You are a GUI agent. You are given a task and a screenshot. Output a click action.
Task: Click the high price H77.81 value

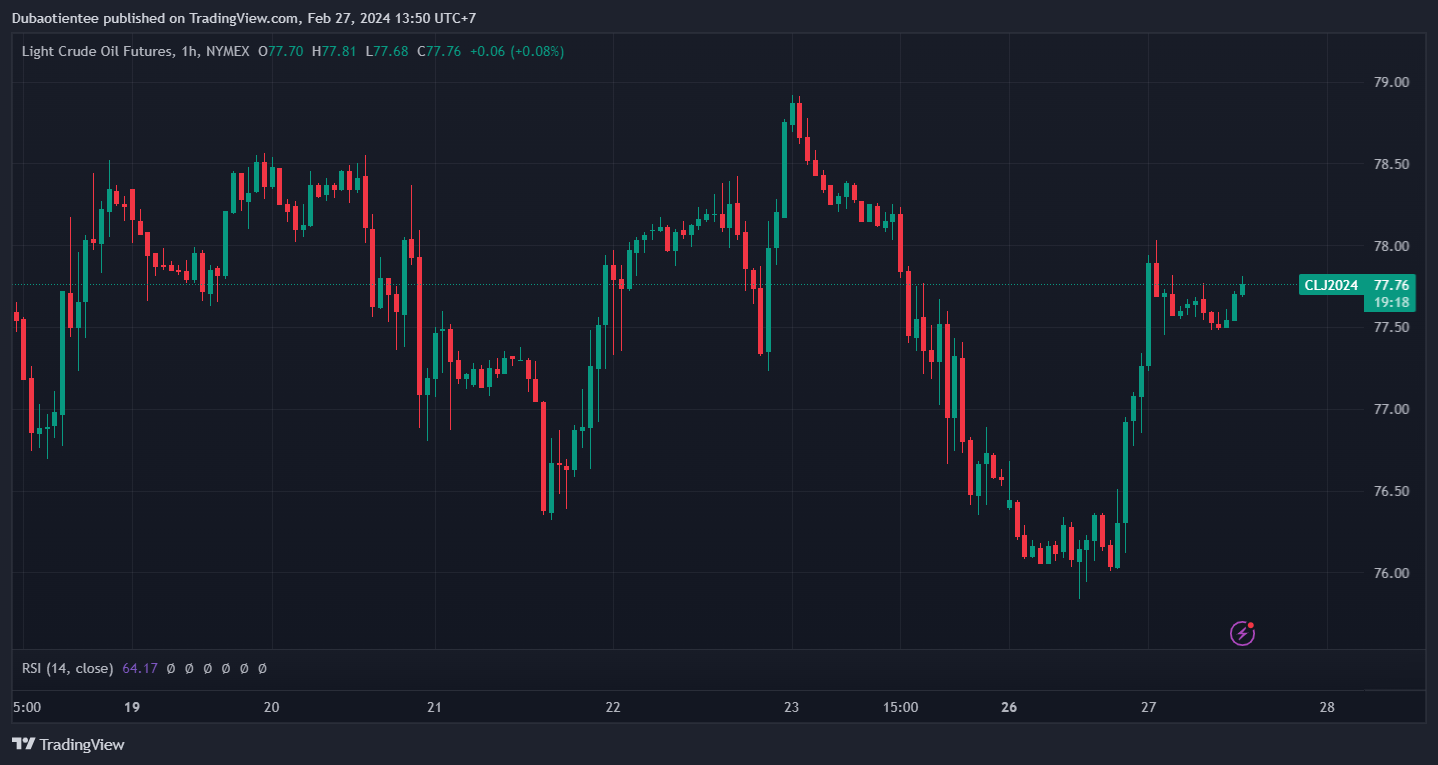point(336,51)
